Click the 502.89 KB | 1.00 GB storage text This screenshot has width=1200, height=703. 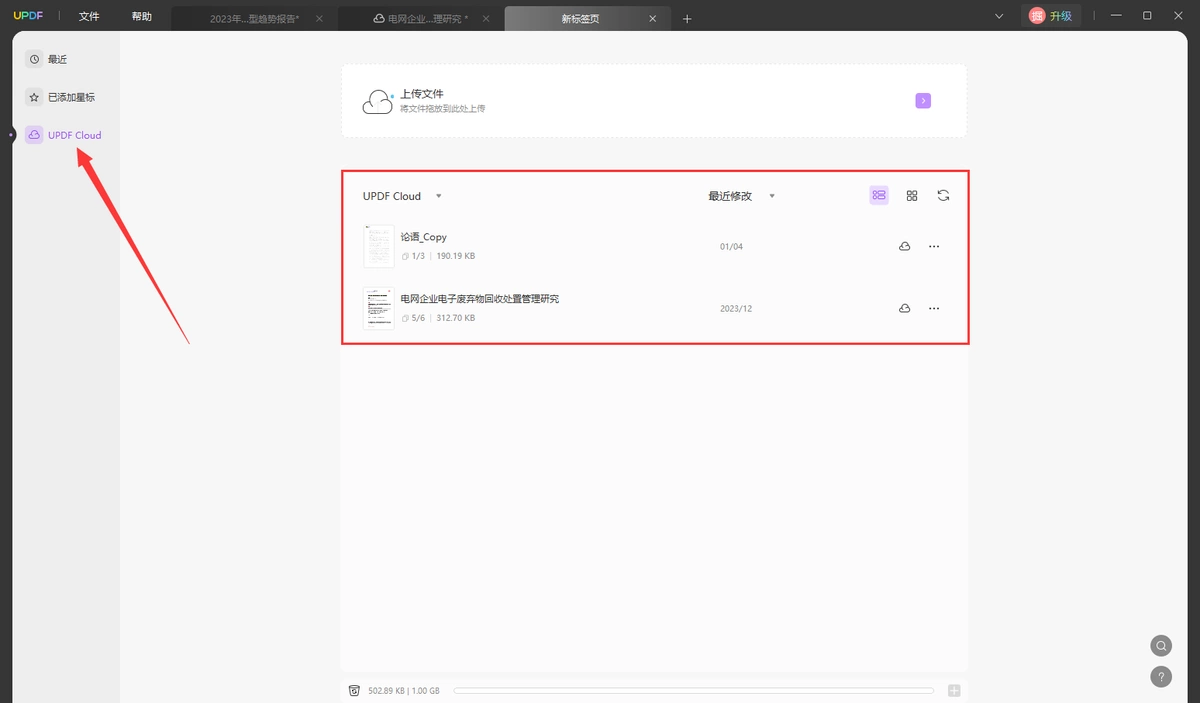point(404,691)
